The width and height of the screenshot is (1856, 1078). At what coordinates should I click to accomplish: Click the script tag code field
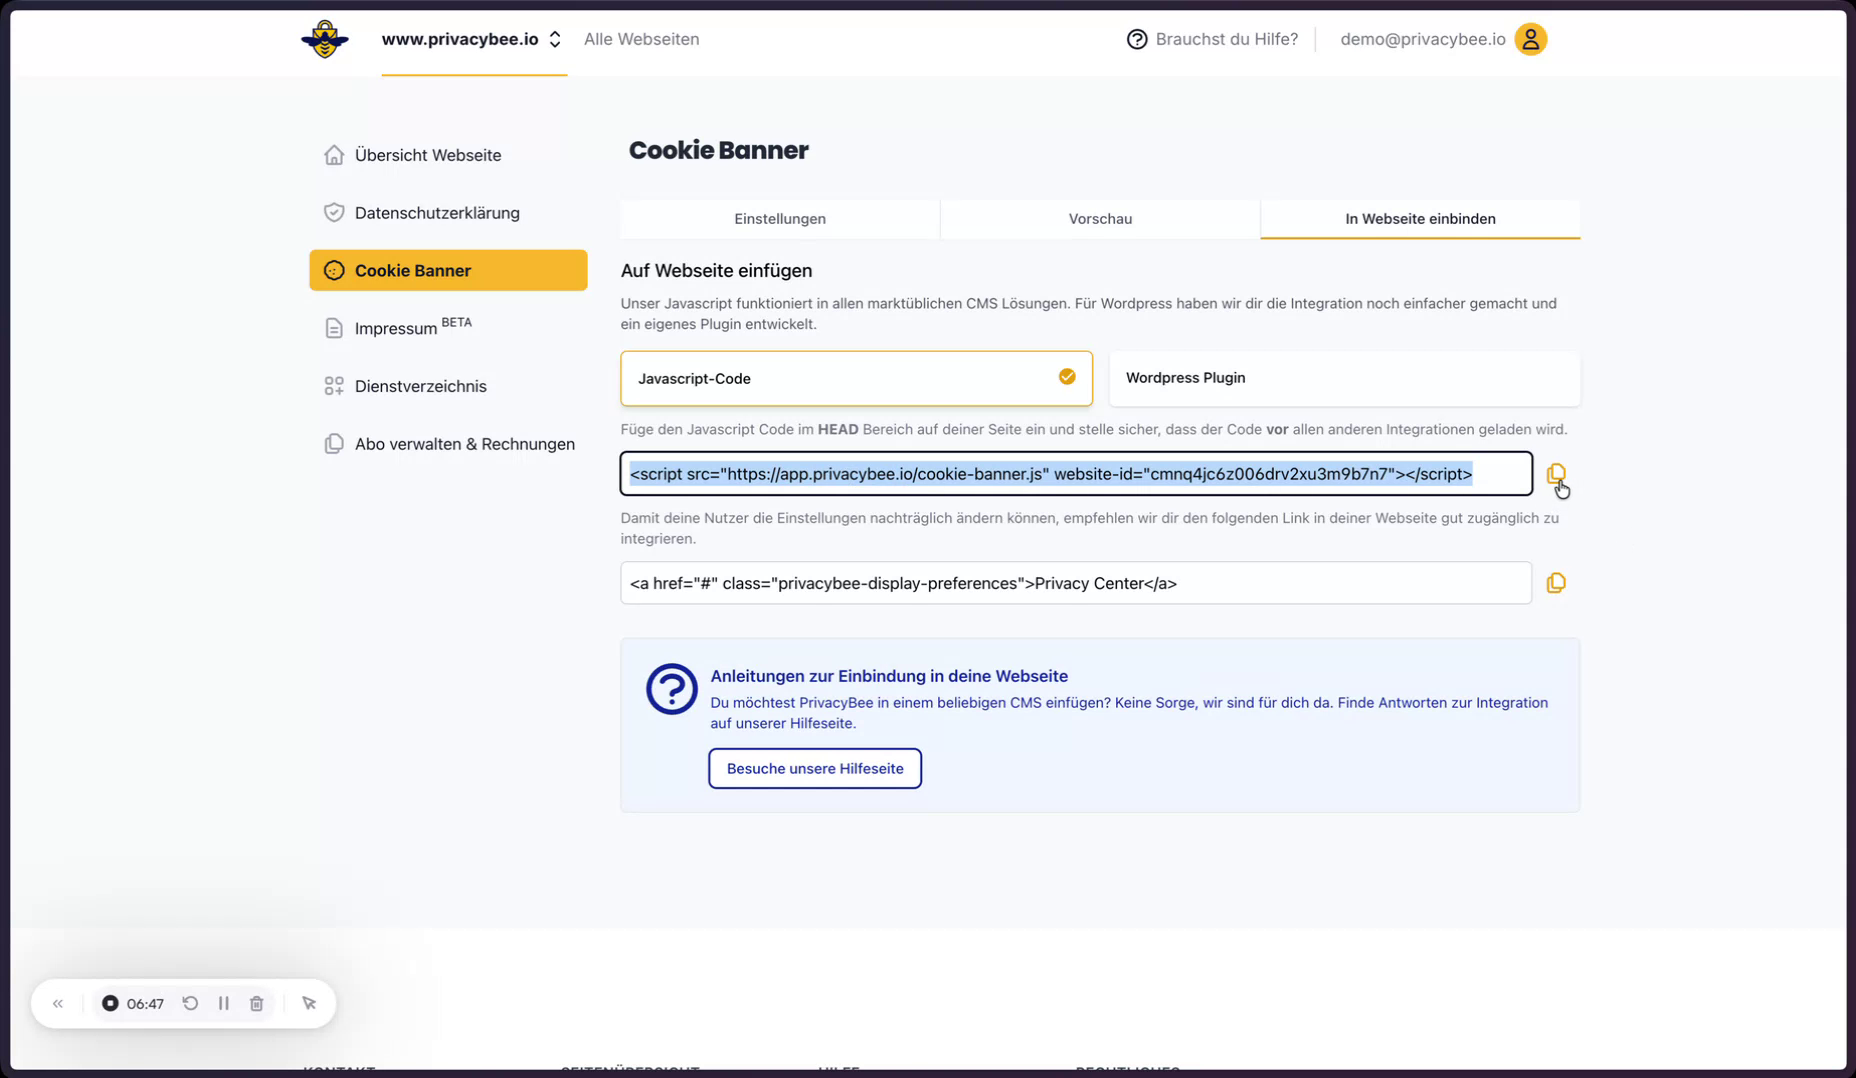[x=1076, y=474]
